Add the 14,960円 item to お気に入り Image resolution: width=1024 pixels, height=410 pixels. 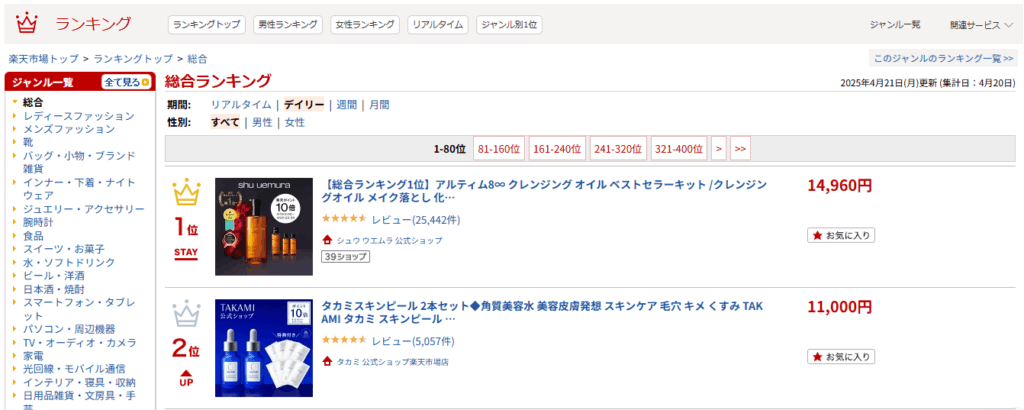pos(841,235)
